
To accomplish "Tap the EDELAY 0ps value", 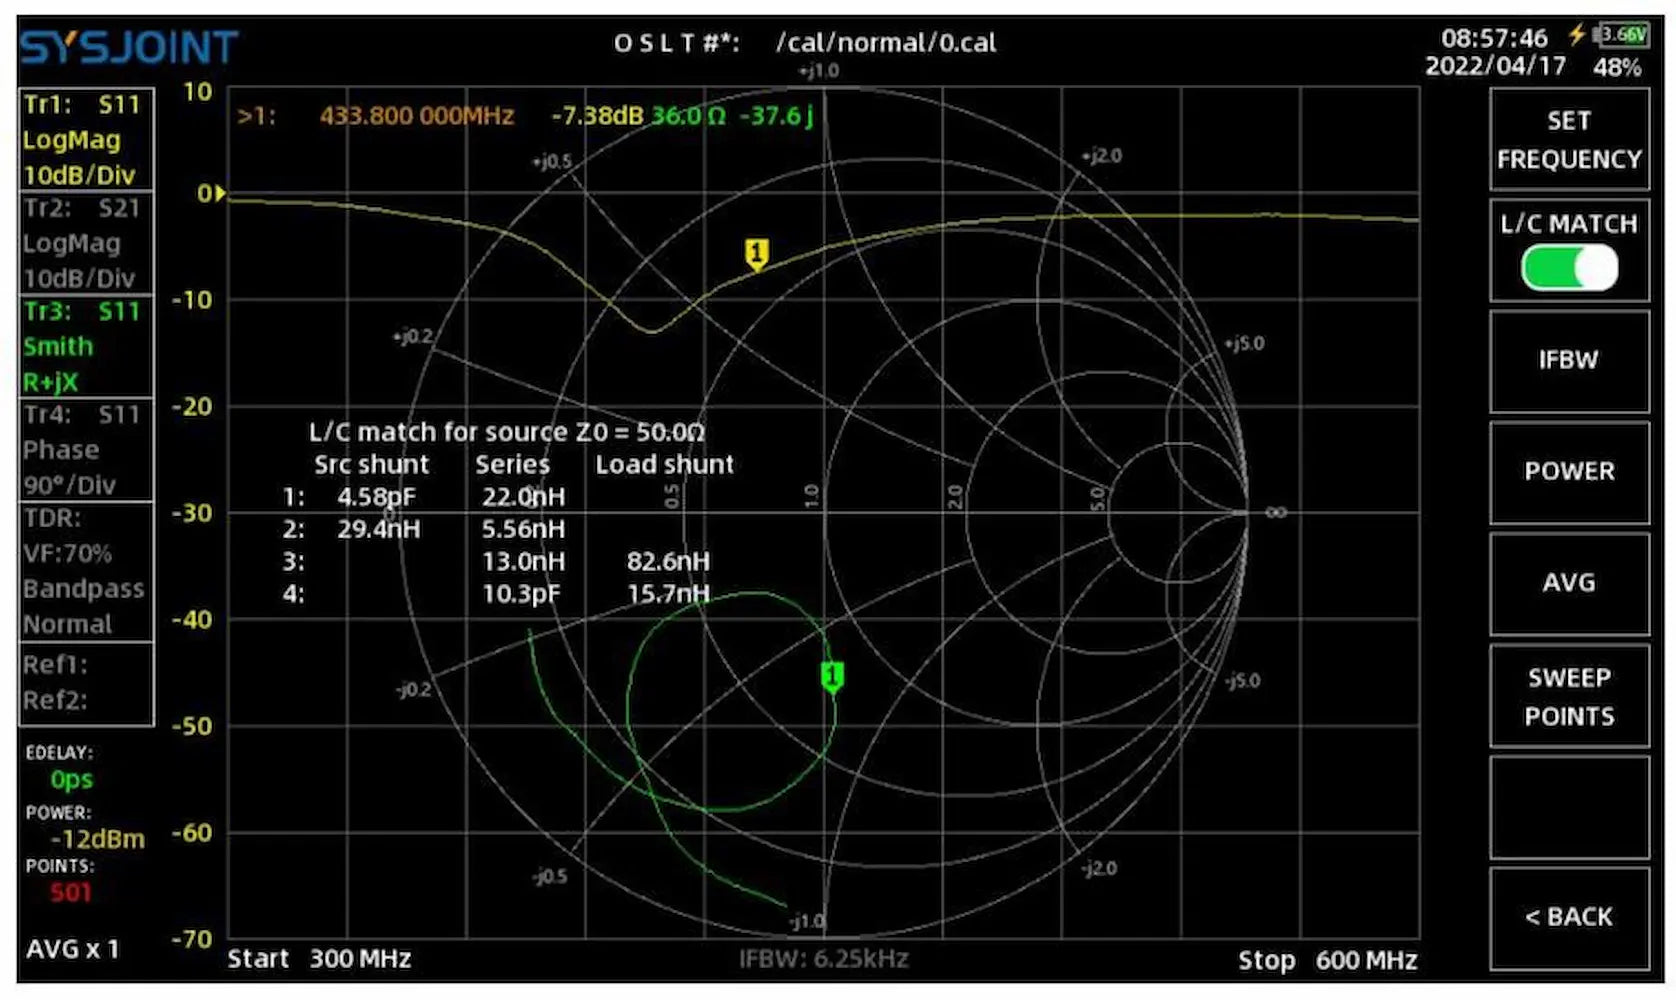I will (x=72, y=780).
